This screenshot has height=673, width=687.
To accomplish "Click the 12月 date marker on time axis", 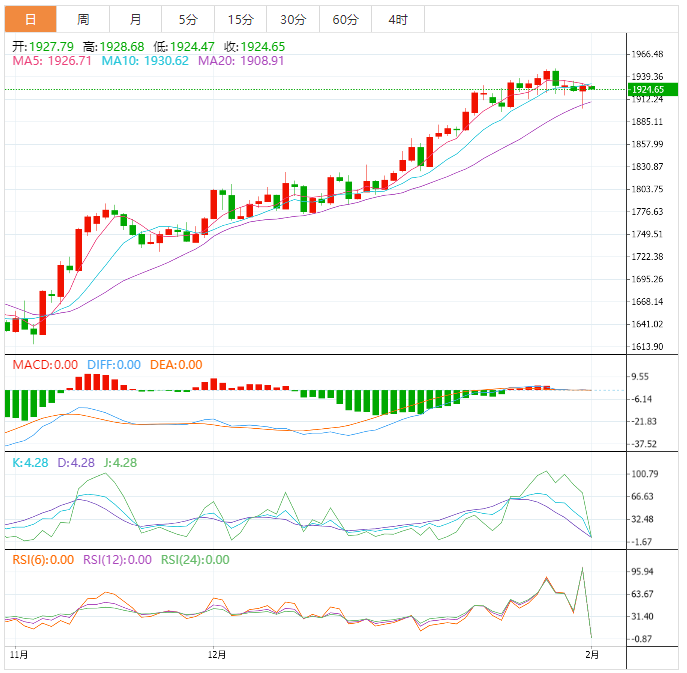I will click(217, 656).
